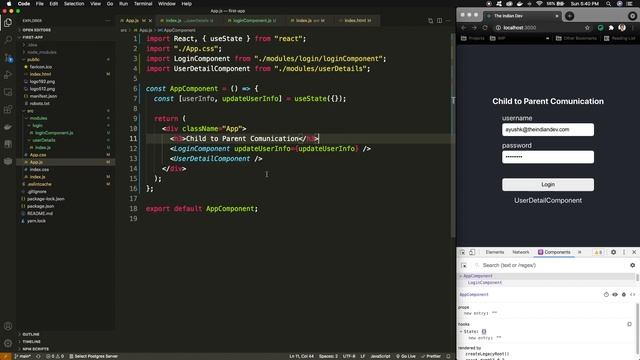Select LoginComponent in React tree
Image resolution: width=640 pixels, height=360 pixels.
[x=484, y=282]
